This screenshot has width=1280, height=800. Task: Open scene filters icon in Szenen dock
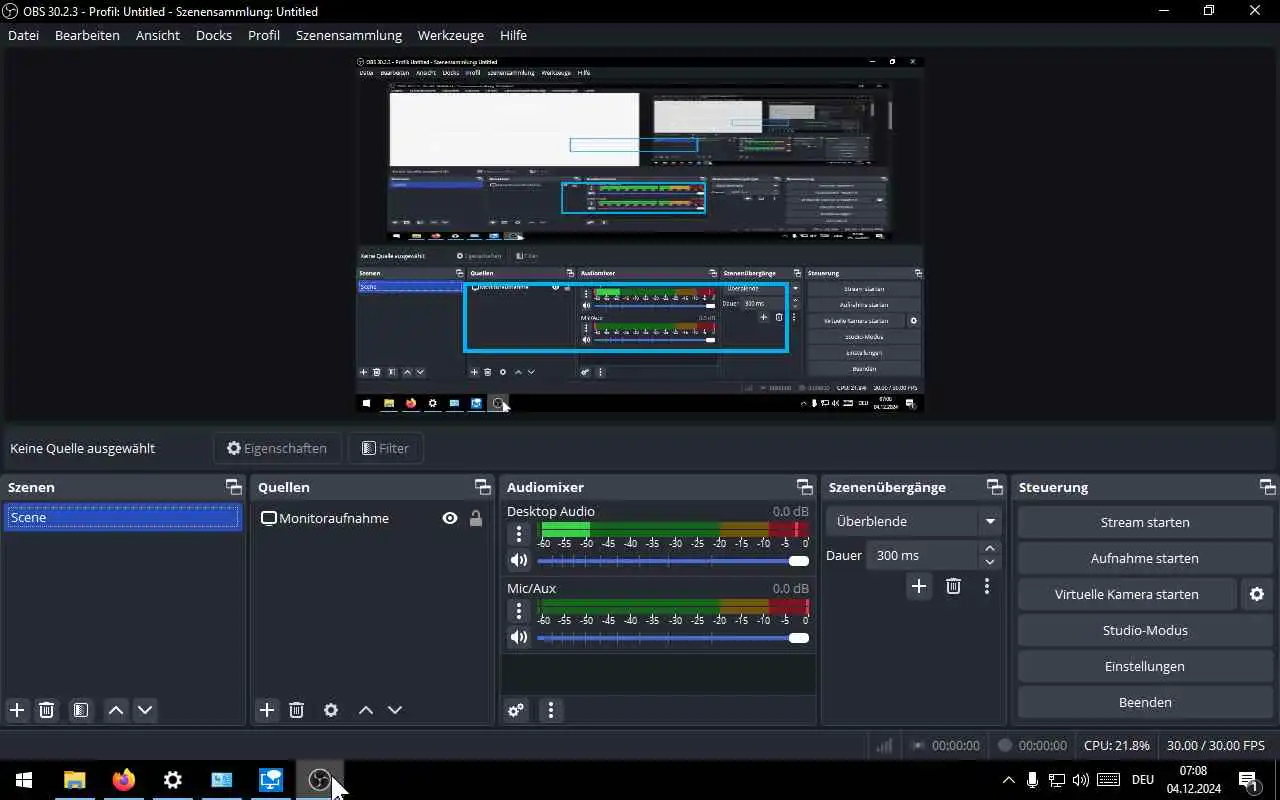point(81,710)
